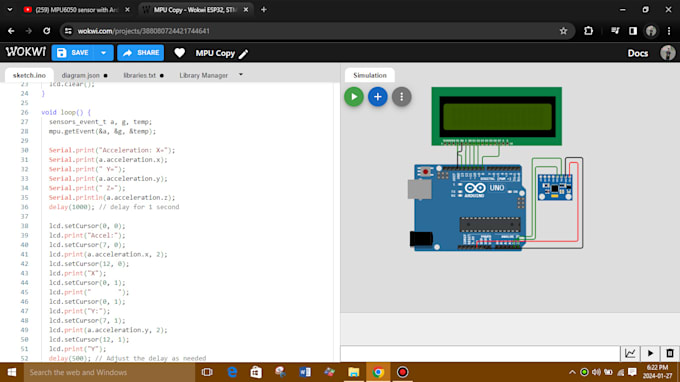Image resolution: width=680 pixels, height=382 pixels.
Task: Click the Search the web and Windows box
Action: pyautogui.click(x=109, y=372)
